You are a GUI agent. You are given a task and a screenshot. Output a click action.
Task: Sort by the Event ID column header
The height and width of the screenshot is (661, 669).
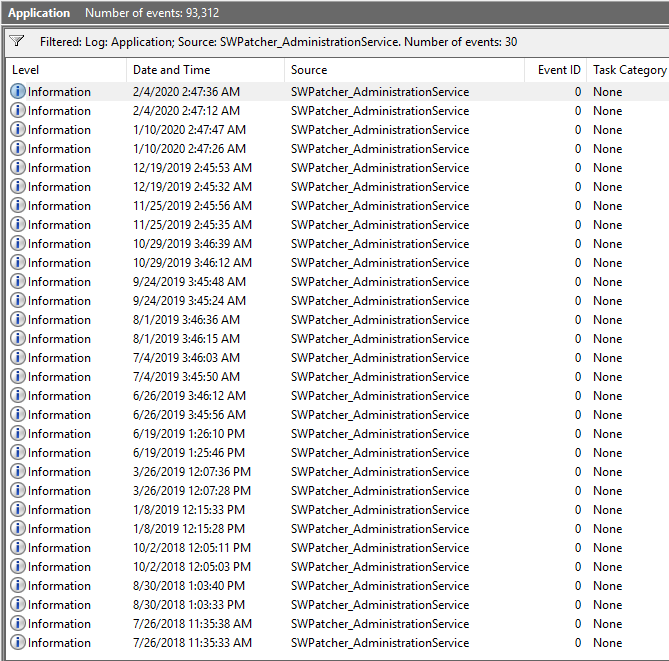click(x=556, y=70)
